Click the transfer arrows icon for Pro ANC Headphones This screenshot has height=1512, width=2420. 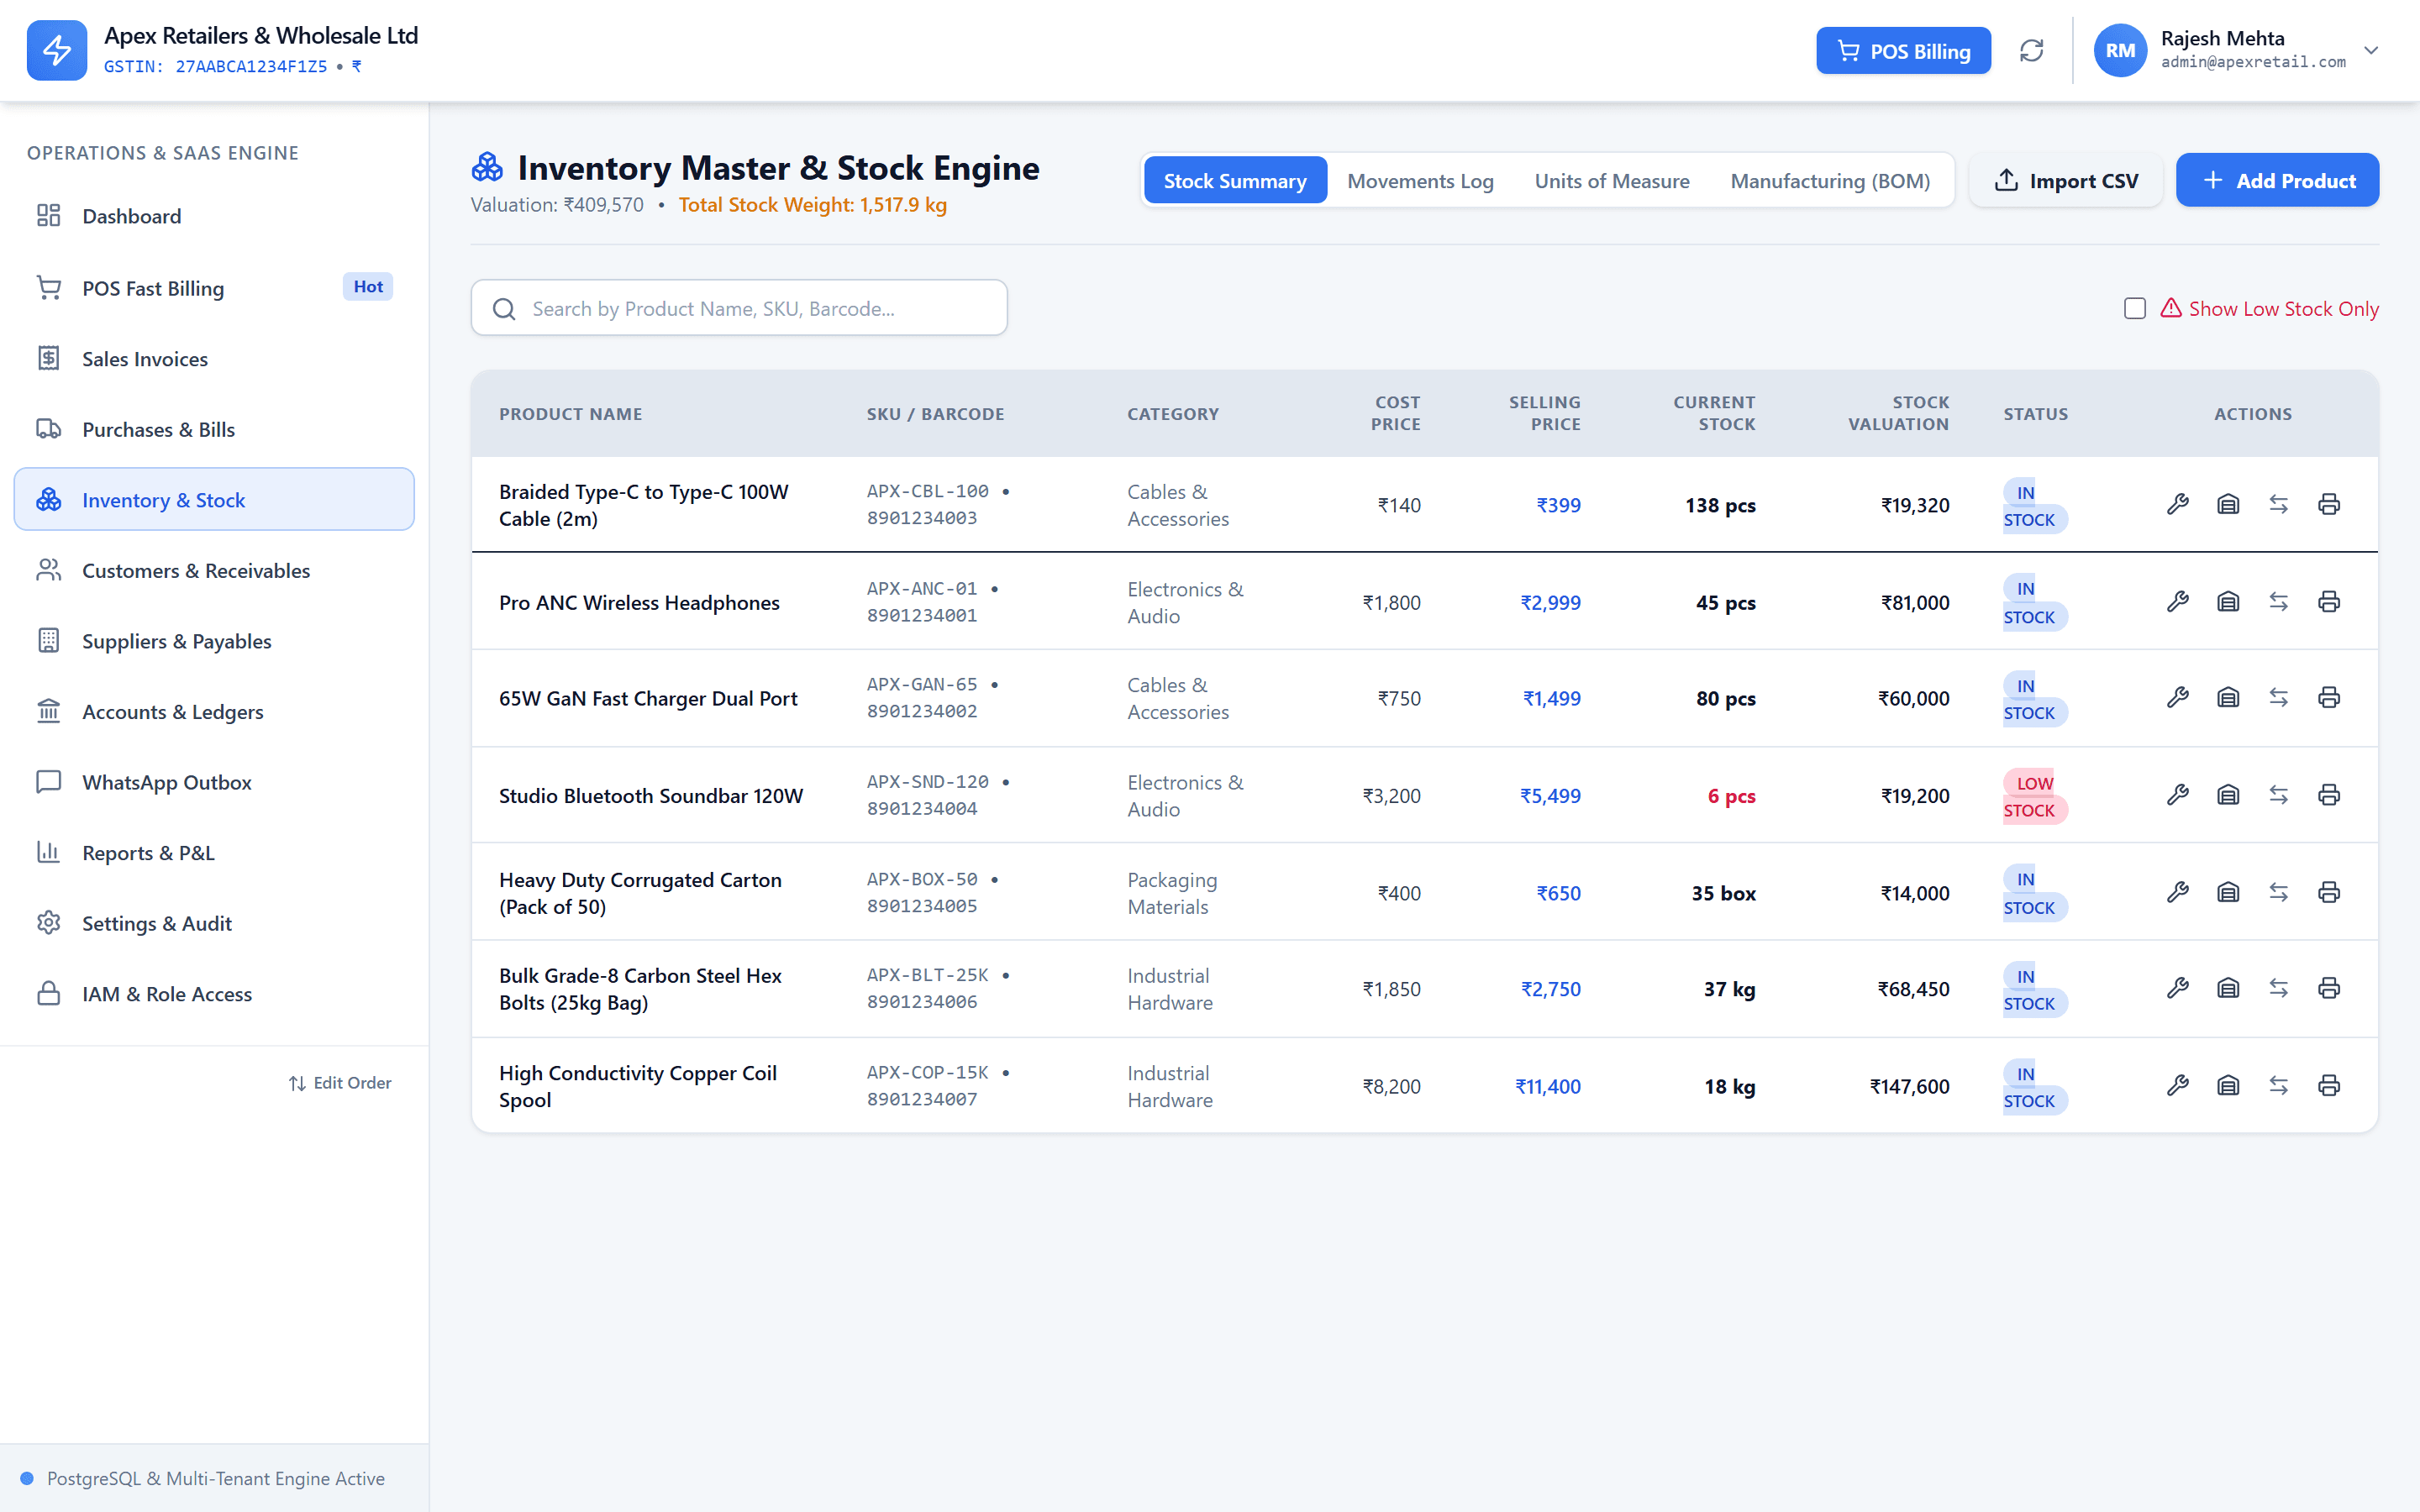(2278, 601)
